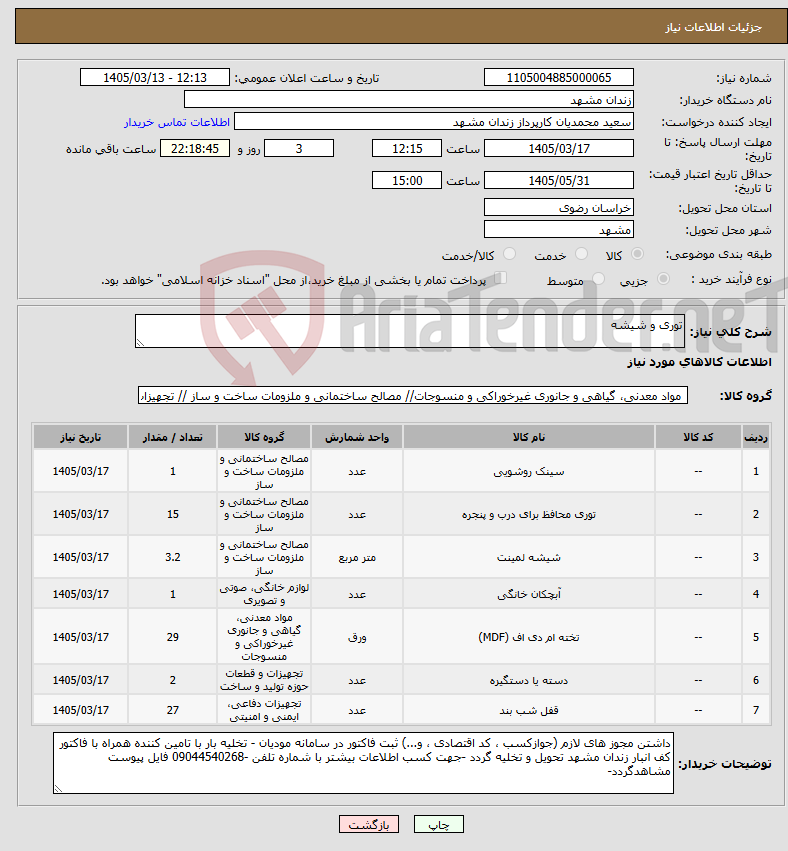This screenshot has width=788, height=851.
Task: Click quantity 3.2 in شیشه لمینت row
Action: pyautogui.click(x=173, y=557)
